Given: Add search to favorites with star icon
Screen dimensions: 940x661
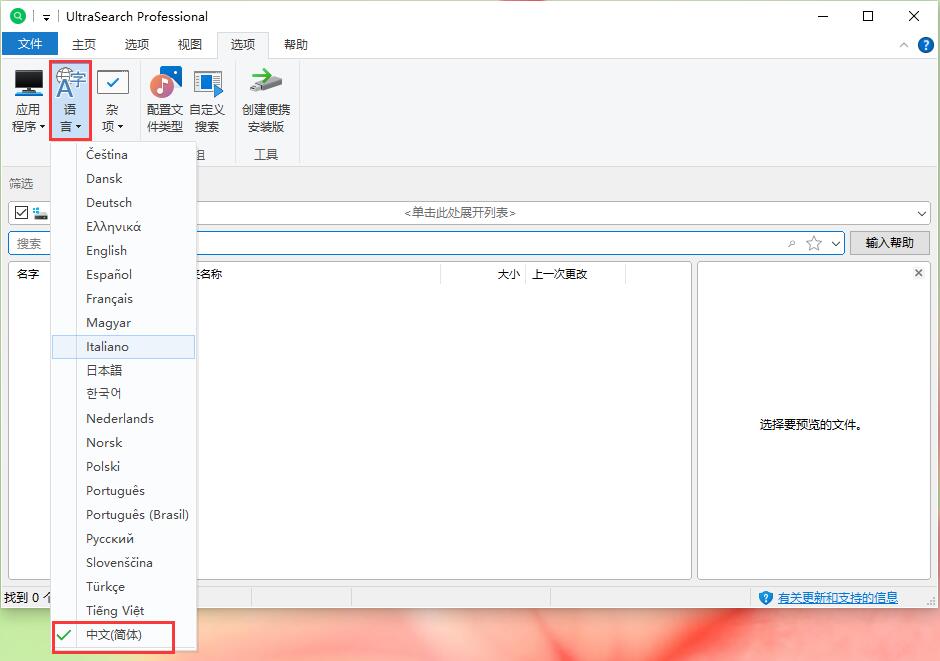Looking at the screenshot, I should point(814,243).
